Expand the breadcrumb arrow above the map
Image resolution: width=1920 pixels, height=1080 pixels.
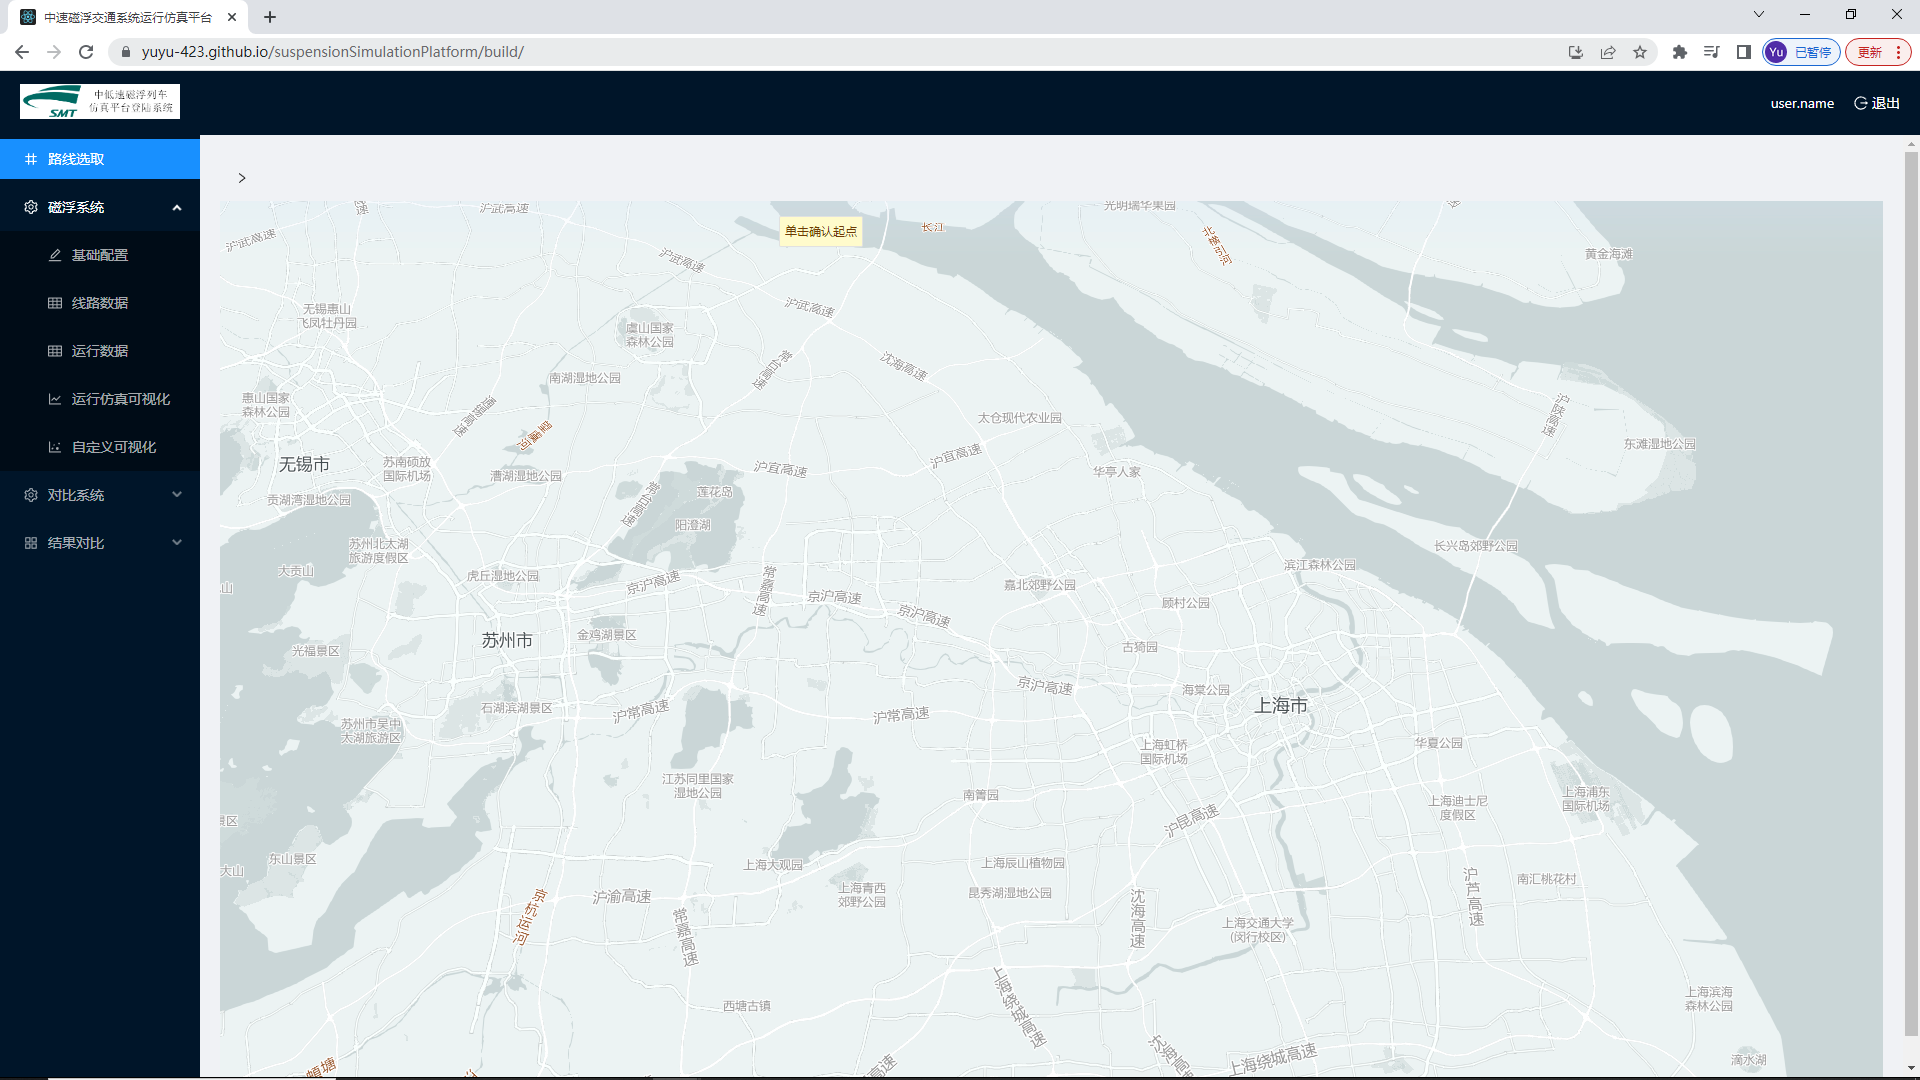tap(242, 178)
